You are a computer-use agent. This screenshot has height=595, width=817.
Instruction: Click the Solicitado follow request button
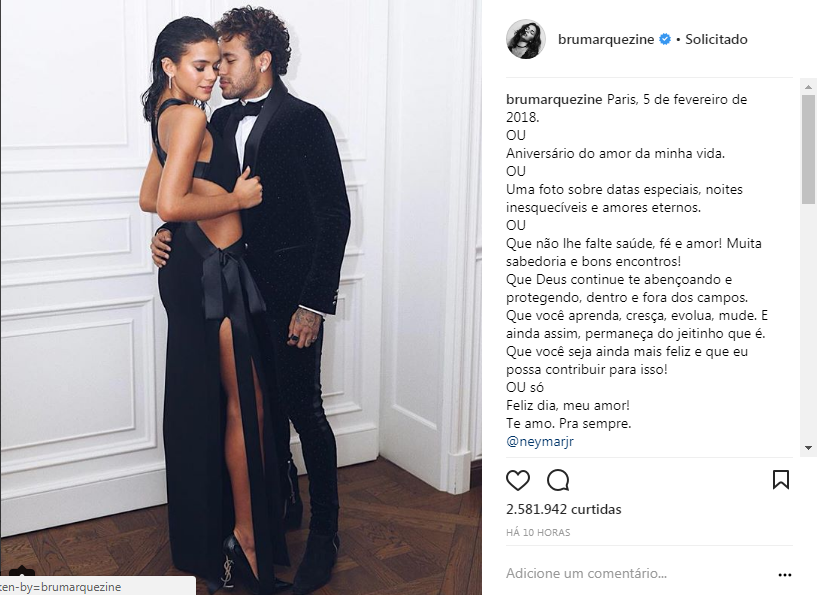(x=716, y=39)
